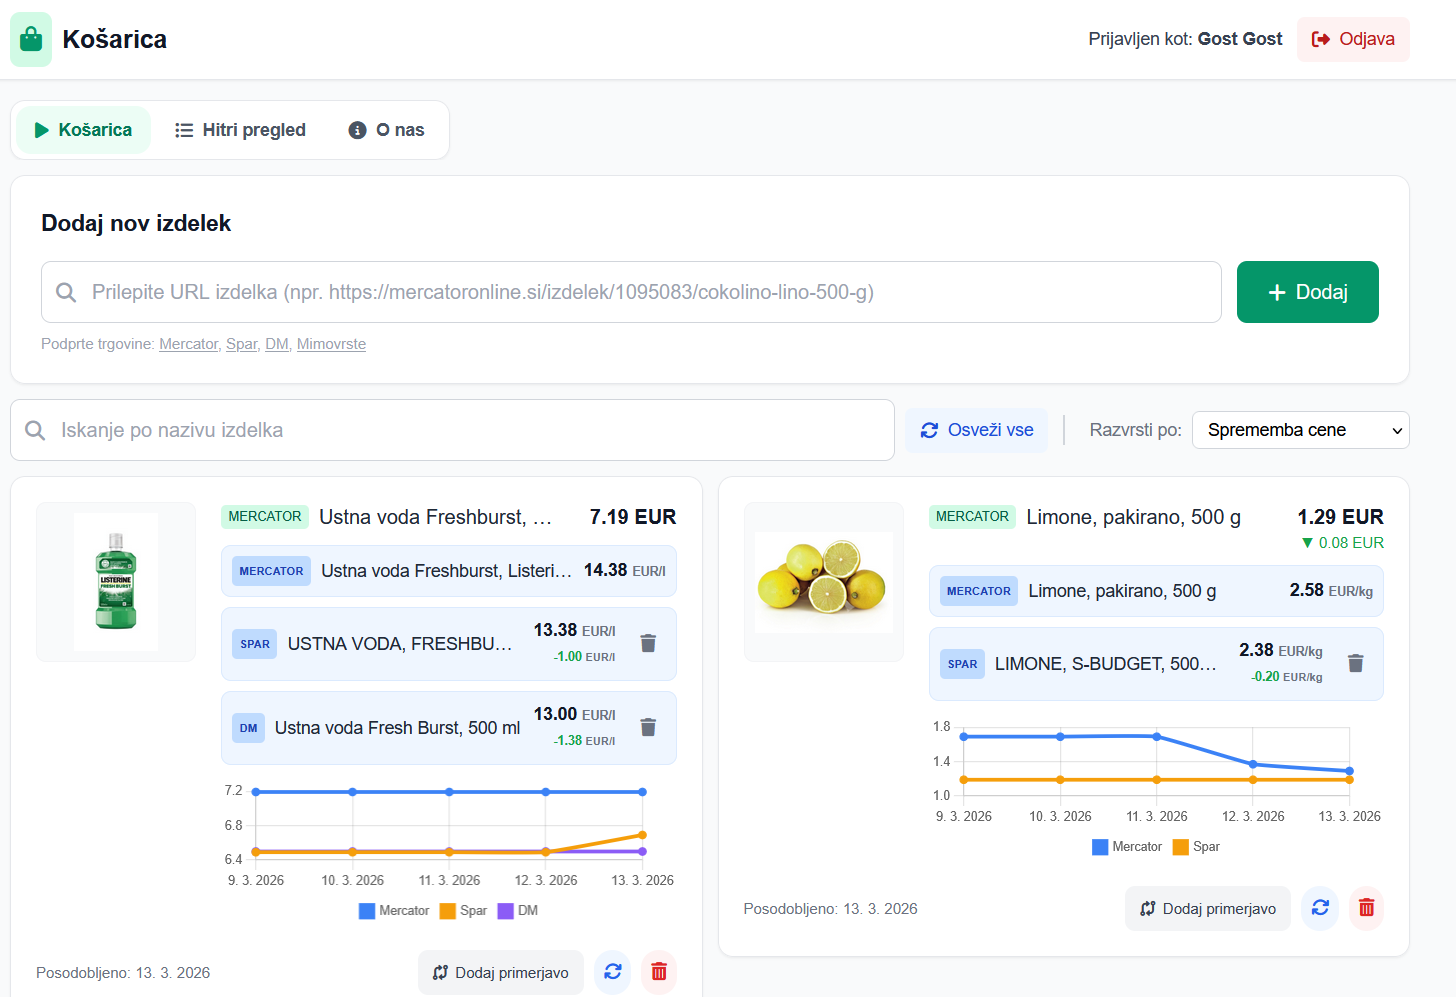Click 13. 3. 2026 point on mouthwash Spar line

coord(642,835)
